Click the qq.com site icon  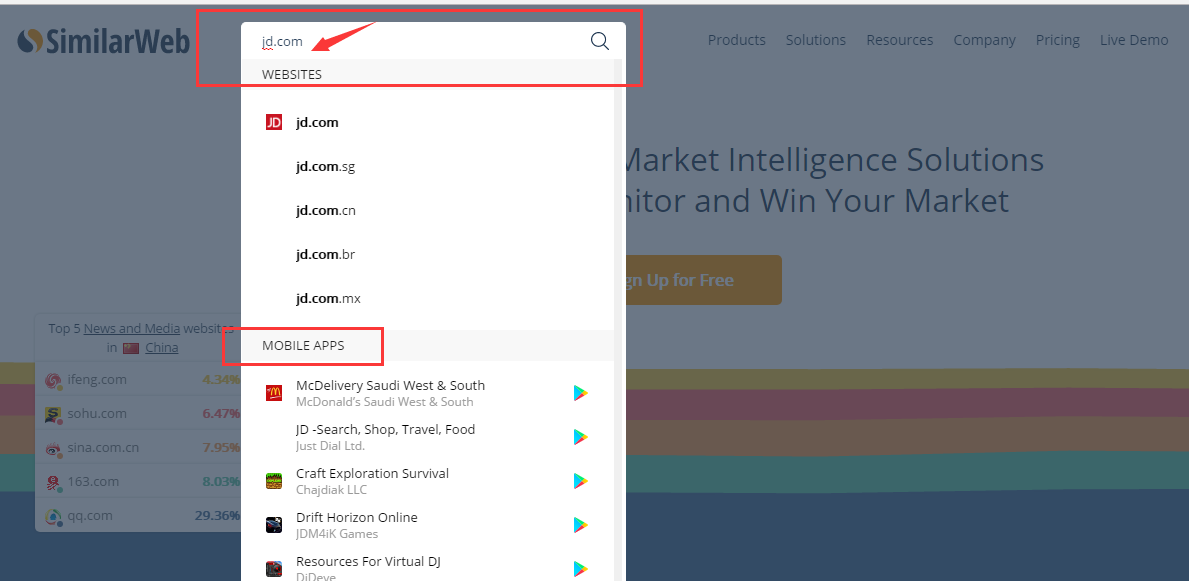pos(53,517)
